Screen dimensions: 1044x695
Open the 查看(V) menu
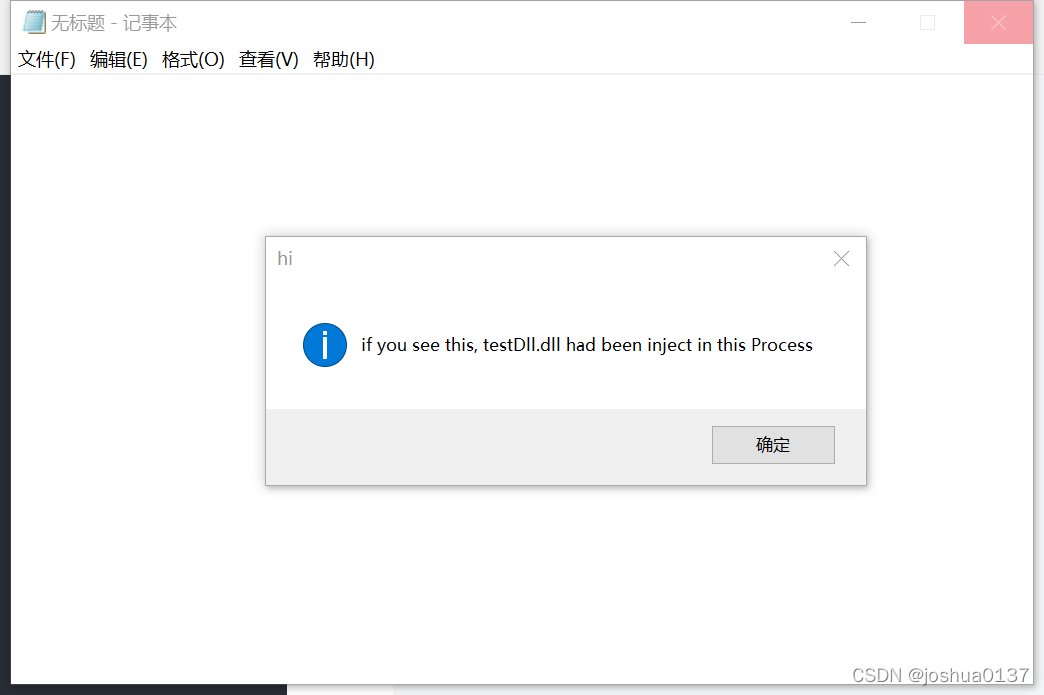[268, 59]
